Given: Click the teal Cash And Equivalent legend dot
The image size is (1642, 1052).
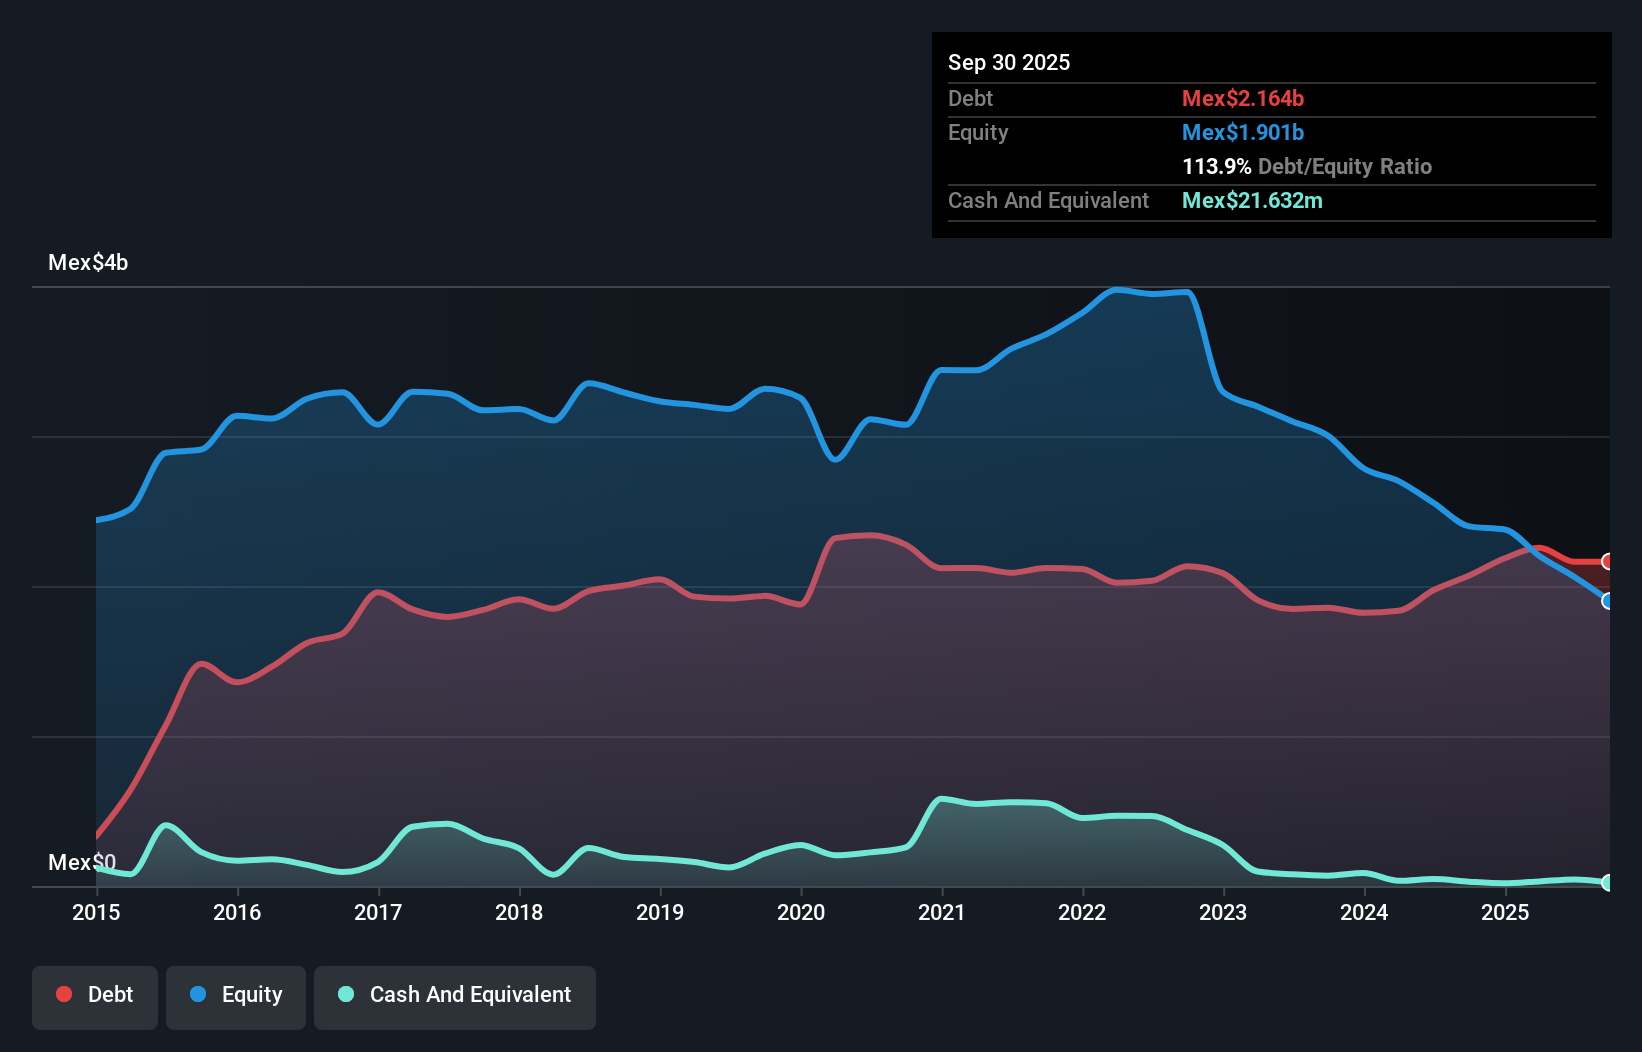Looking at the screenshot, I should point(345,994).
